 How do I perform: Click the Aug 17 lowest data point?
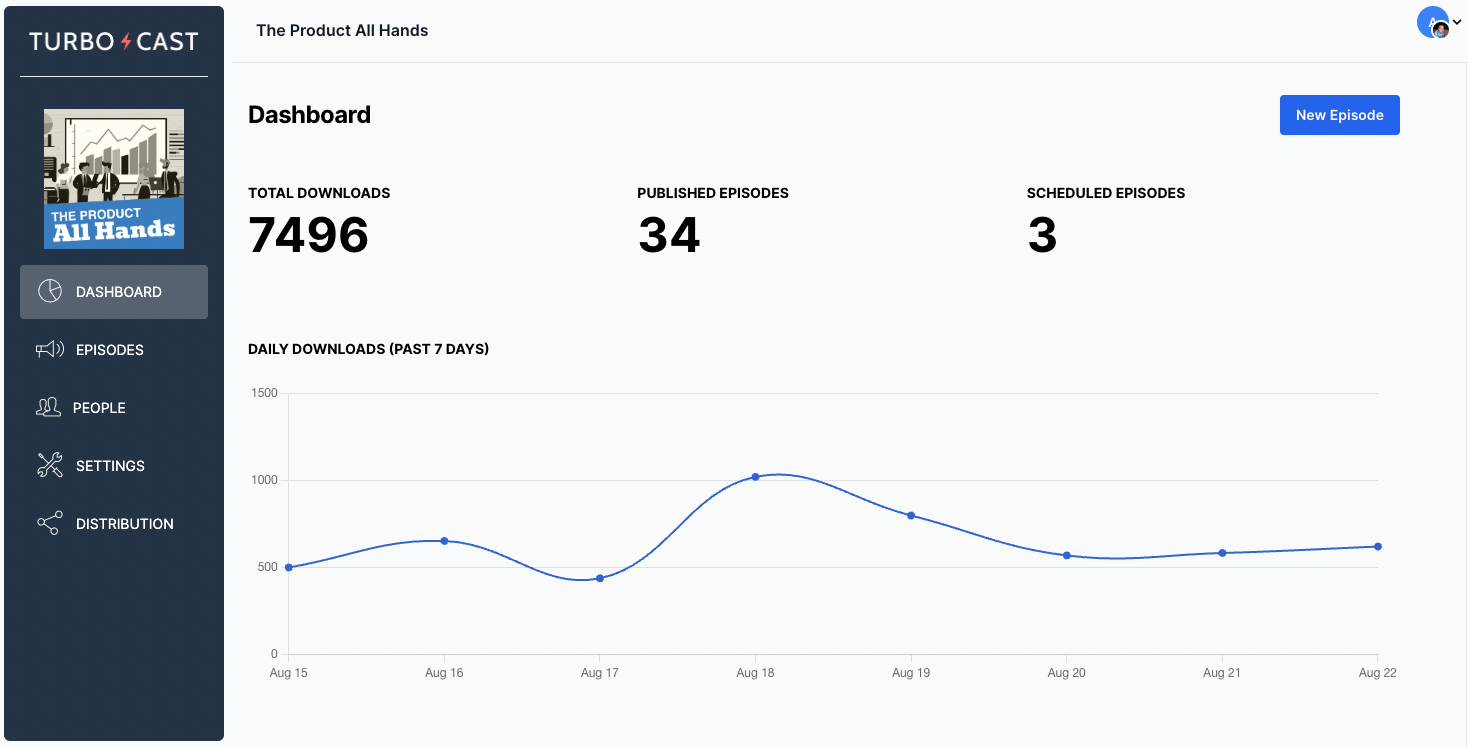coord(600,578)
